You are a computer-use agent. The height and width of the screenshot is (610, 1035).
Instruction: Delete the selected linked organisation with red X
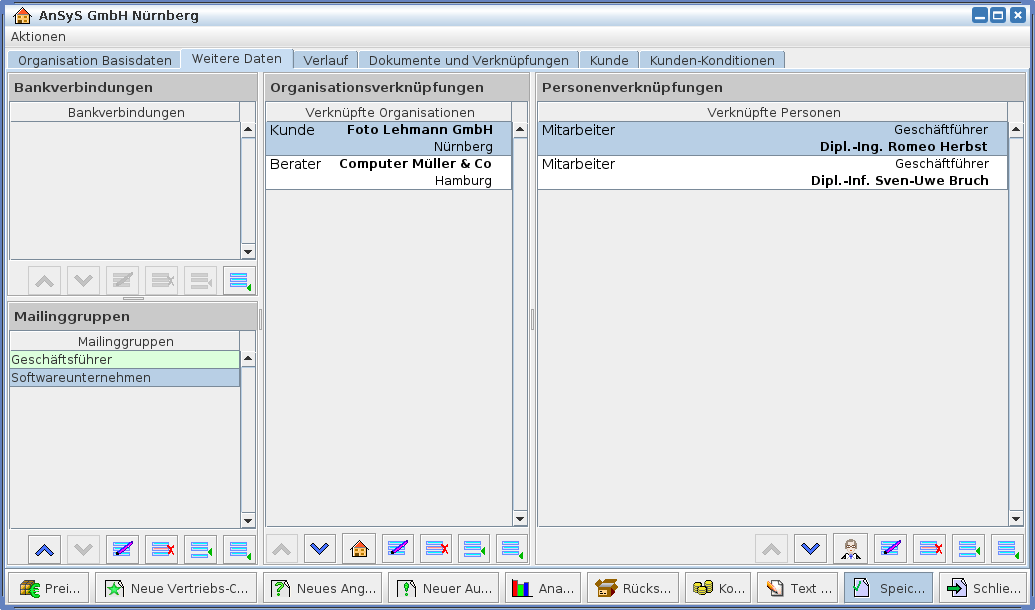[x=436, y=548]
